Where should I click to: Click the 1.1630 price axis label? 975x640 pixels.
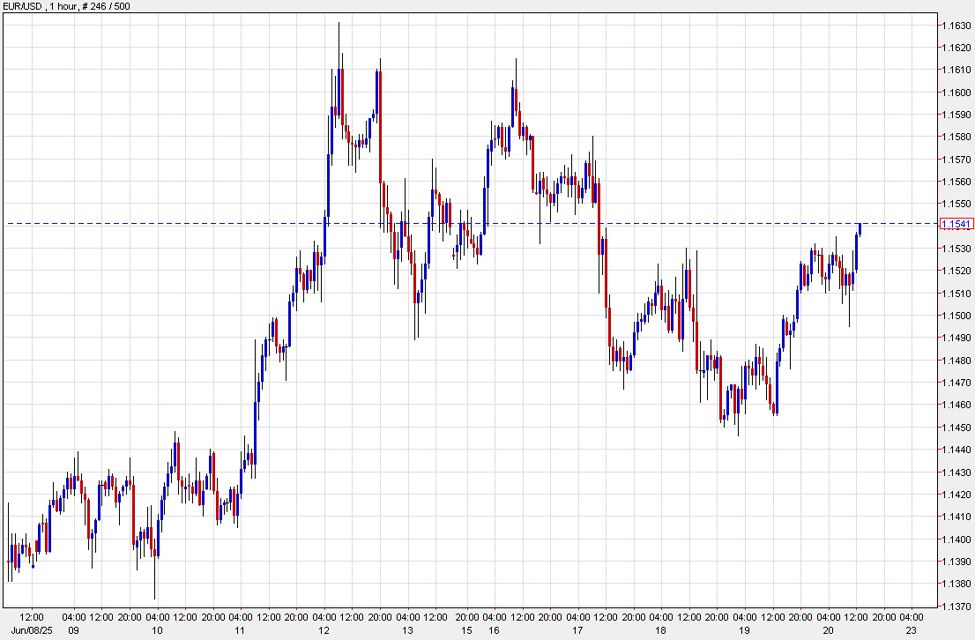tap(956, 25)
